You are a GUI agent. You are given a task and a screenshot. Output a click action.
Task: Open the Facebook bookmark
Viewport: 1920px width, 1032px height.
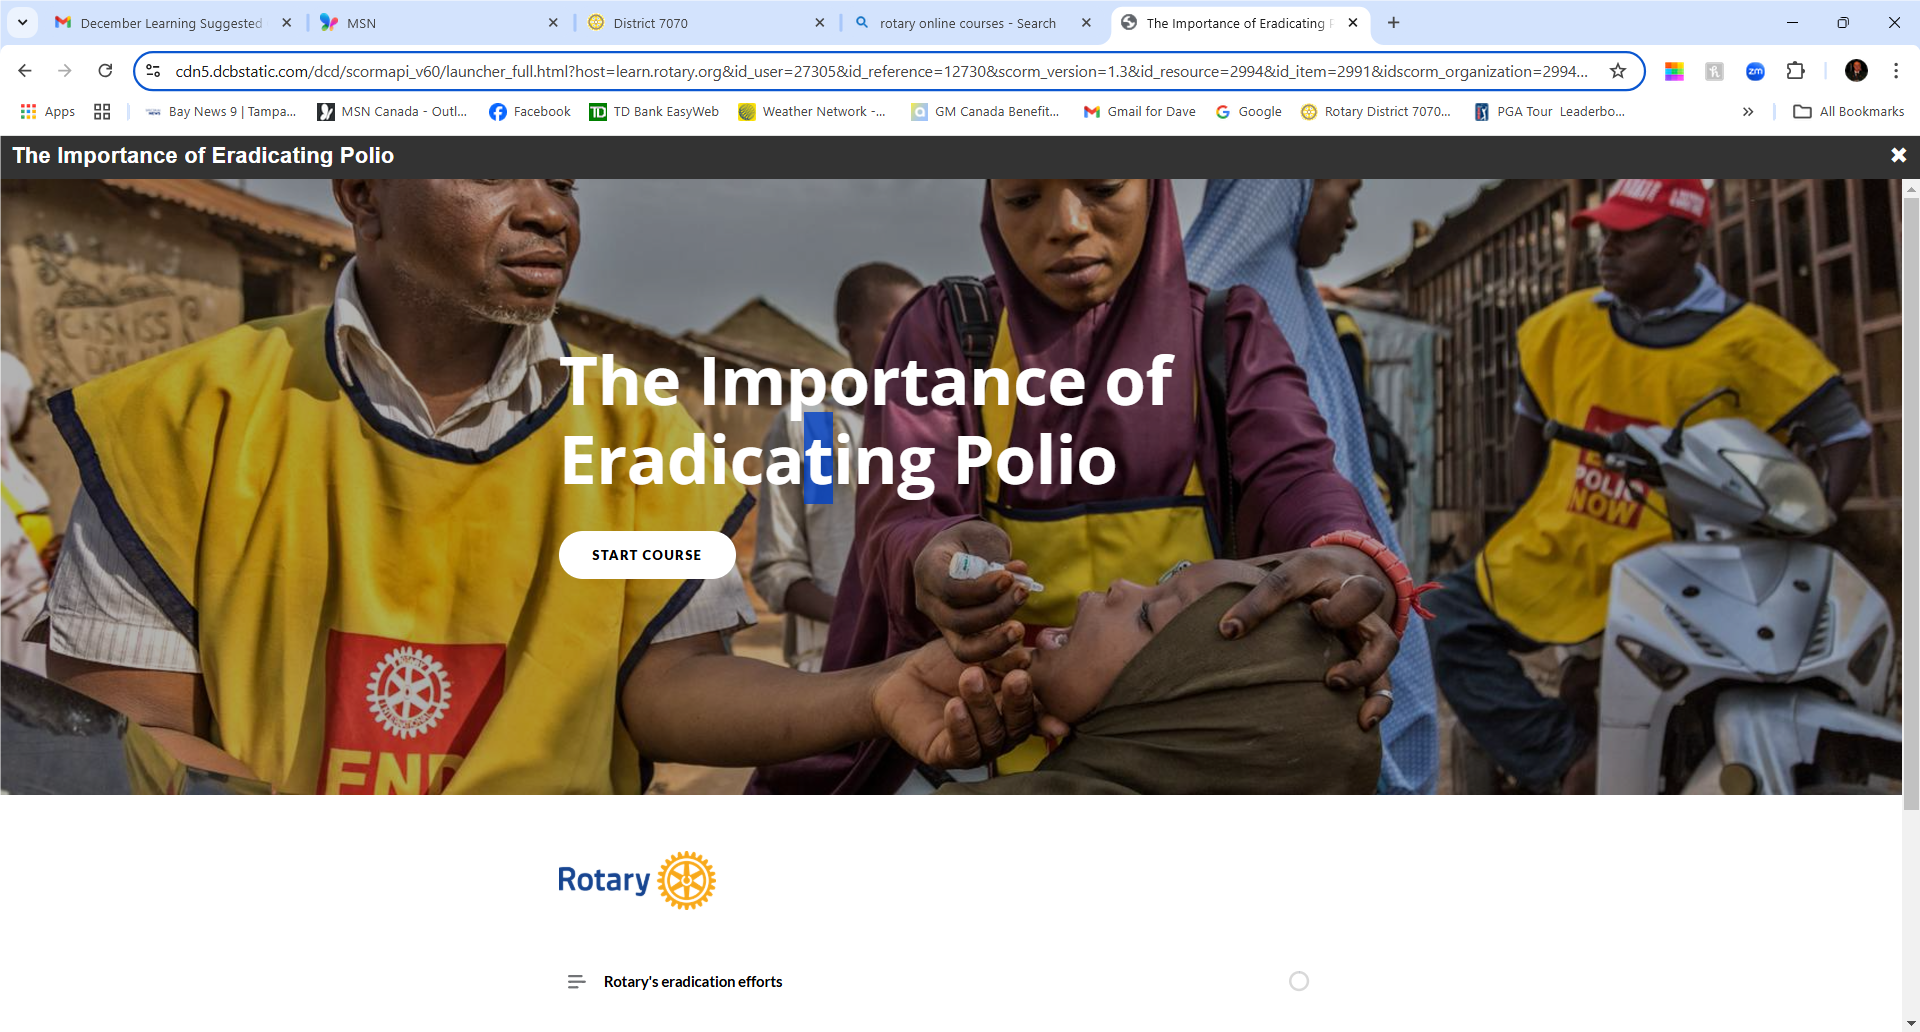tap(530, 112)
